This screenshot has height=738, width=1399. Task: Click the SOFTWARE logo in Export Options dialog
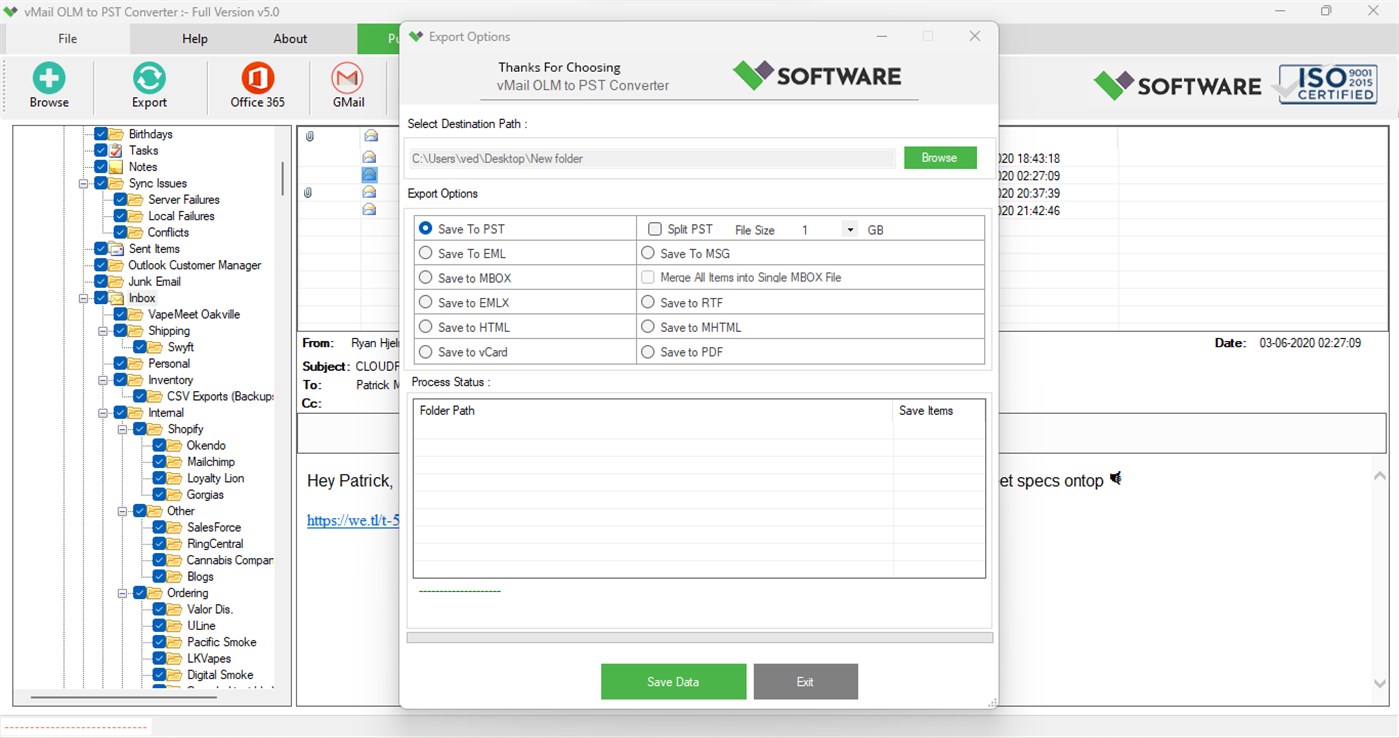(817, 74)
